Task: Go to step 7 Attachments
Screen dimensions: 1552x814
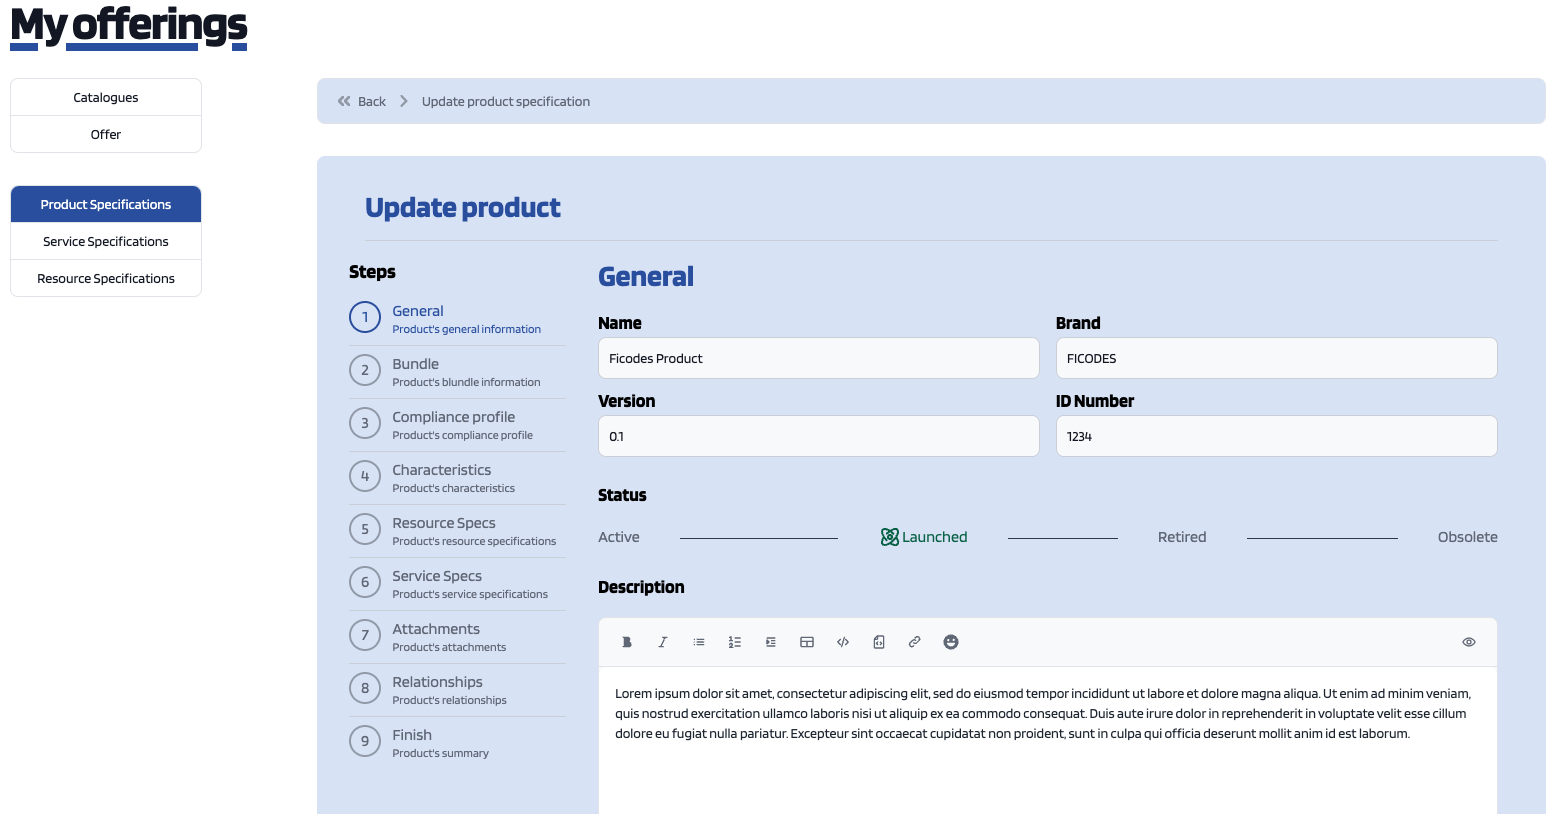Action: coord(457,636)
